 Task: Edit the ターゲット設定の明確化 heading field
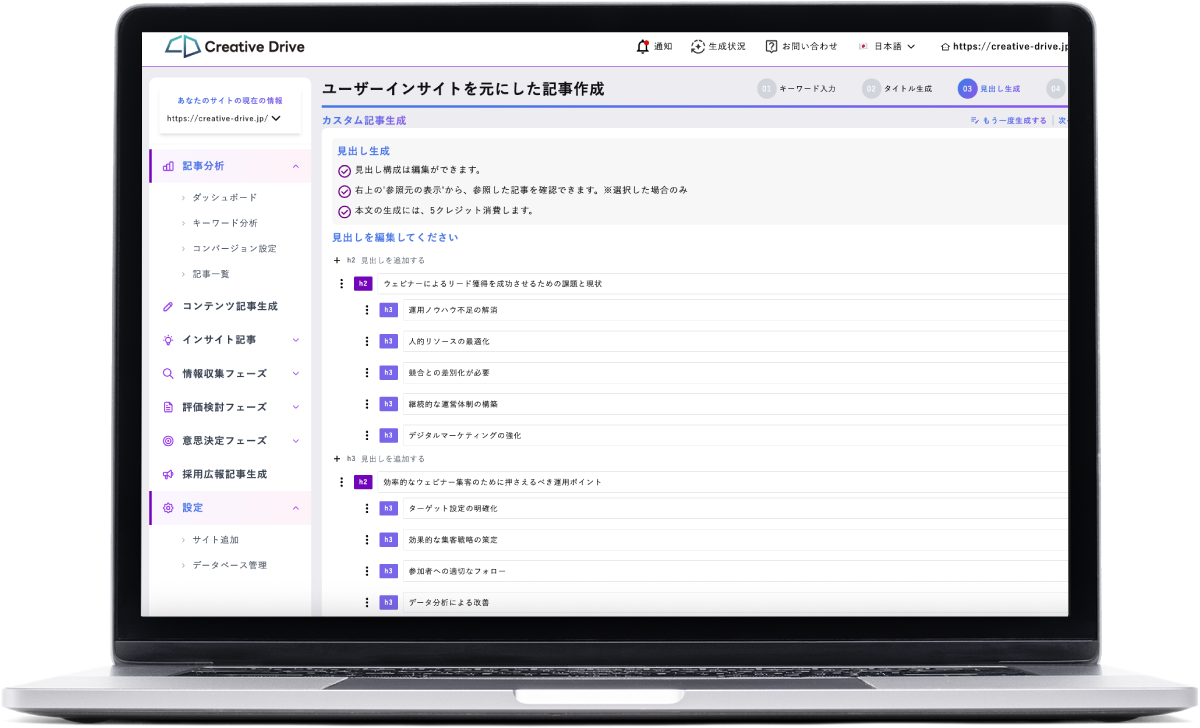[x=735, y=508]
